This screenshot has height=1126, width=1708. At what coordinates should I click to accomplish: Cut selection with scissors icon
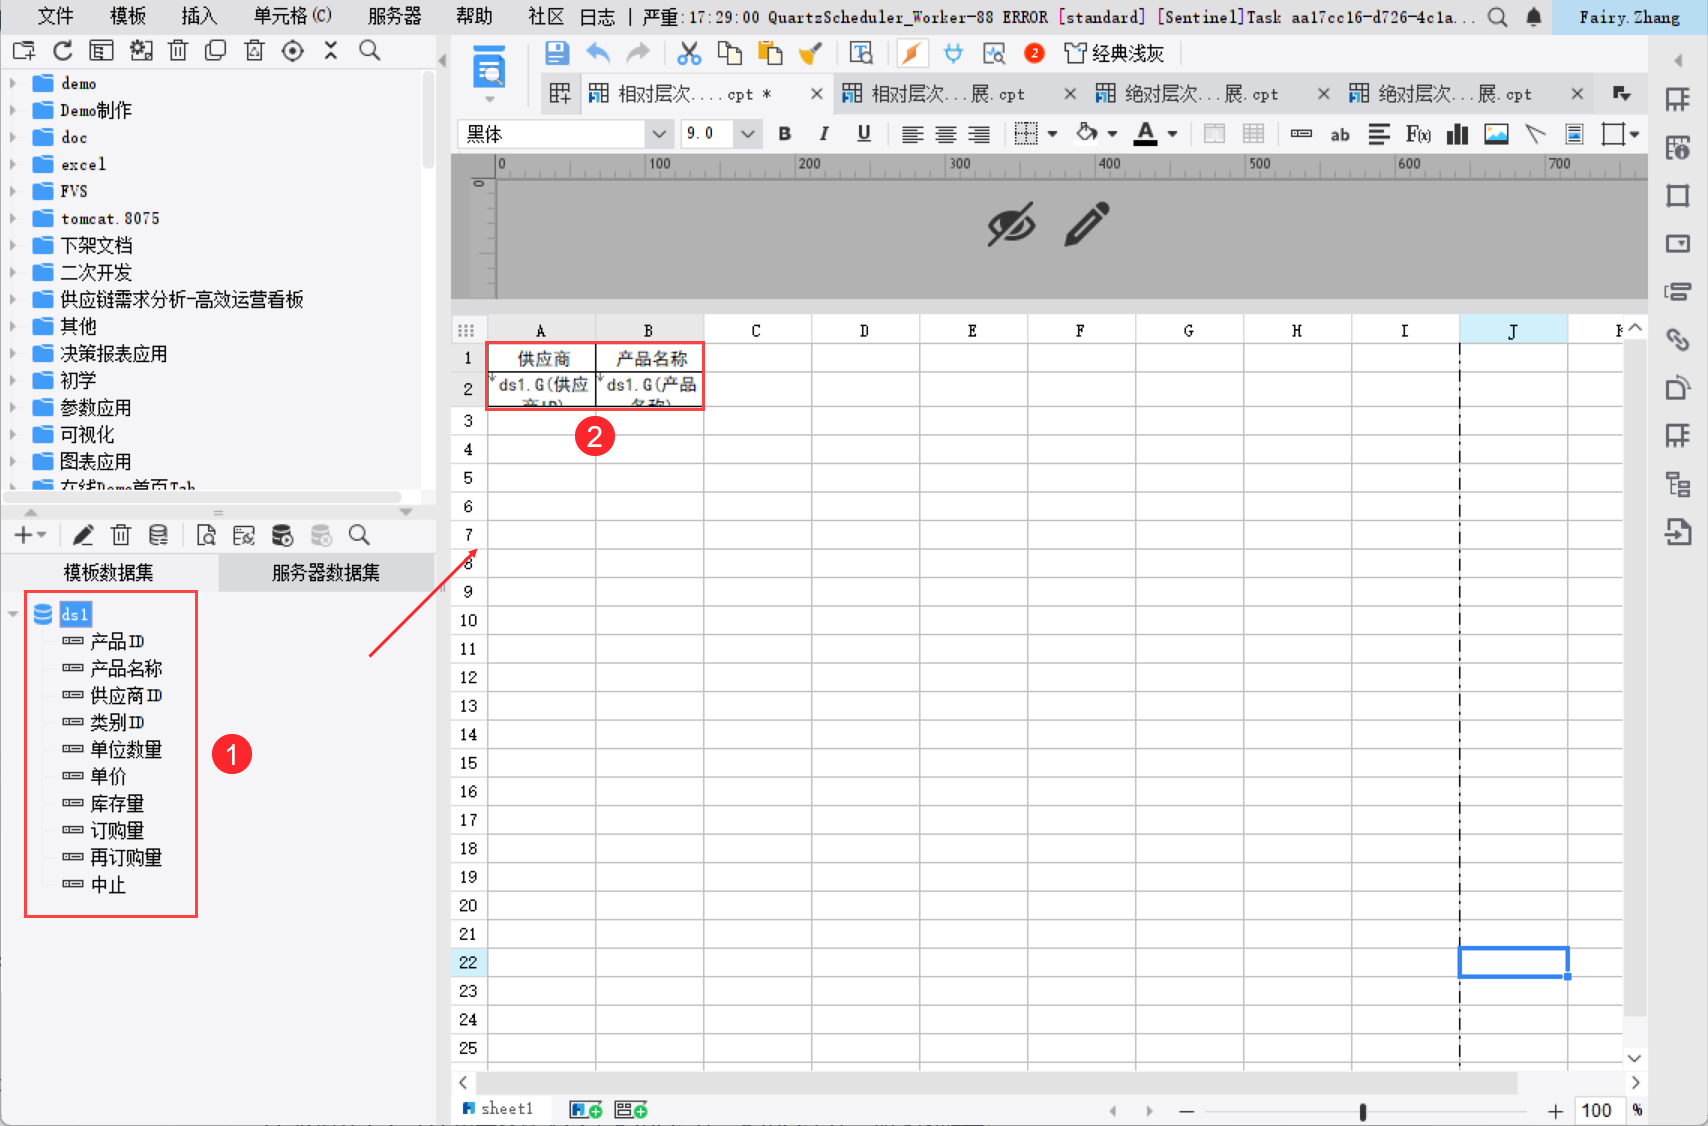click(x=689, y=53)
